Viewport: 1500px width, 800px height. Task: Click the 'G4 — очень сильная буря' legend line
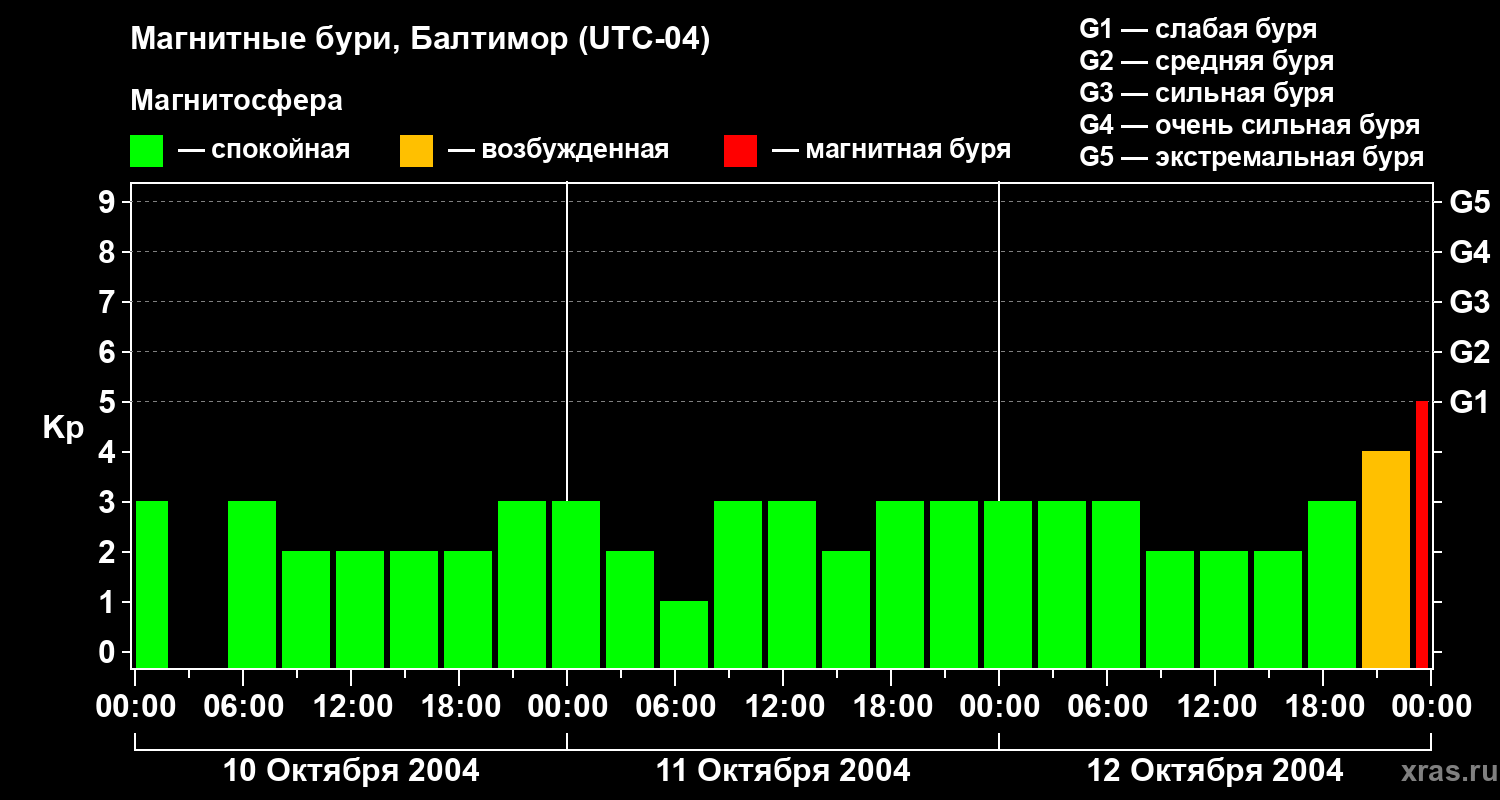click(x=1249, y=125)
